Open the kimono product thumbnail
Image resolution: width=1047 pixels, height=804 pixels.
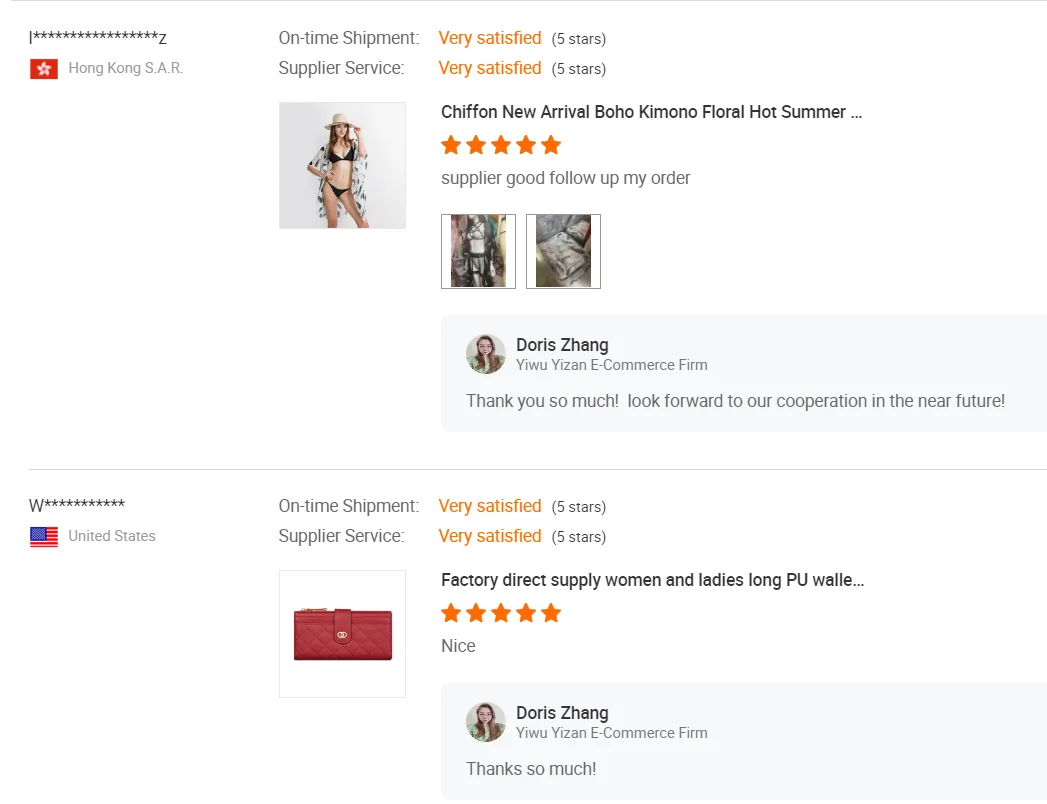(342, 165)
